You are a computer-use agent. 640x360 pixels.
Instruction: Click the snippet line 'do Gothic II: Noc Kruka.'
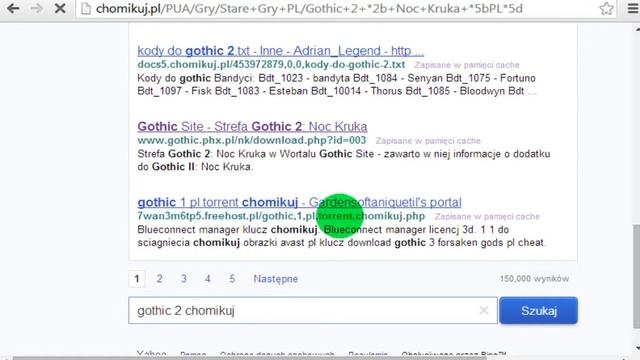(x=194, y=167)
